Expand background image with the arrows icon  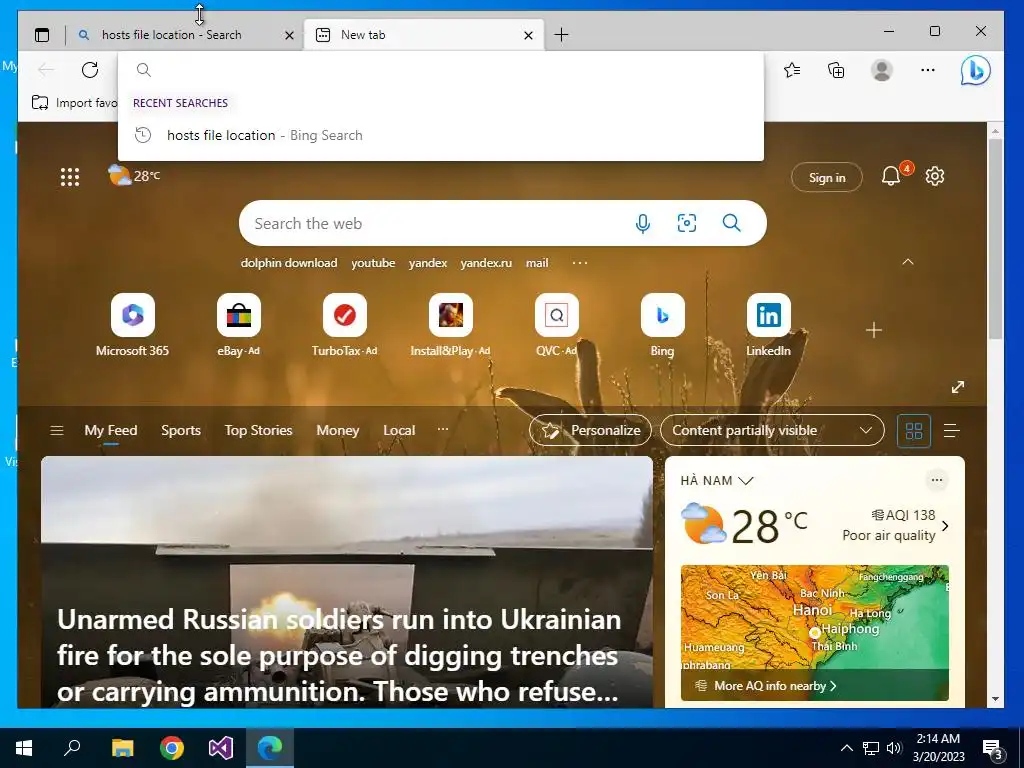[x=958, y=387]
